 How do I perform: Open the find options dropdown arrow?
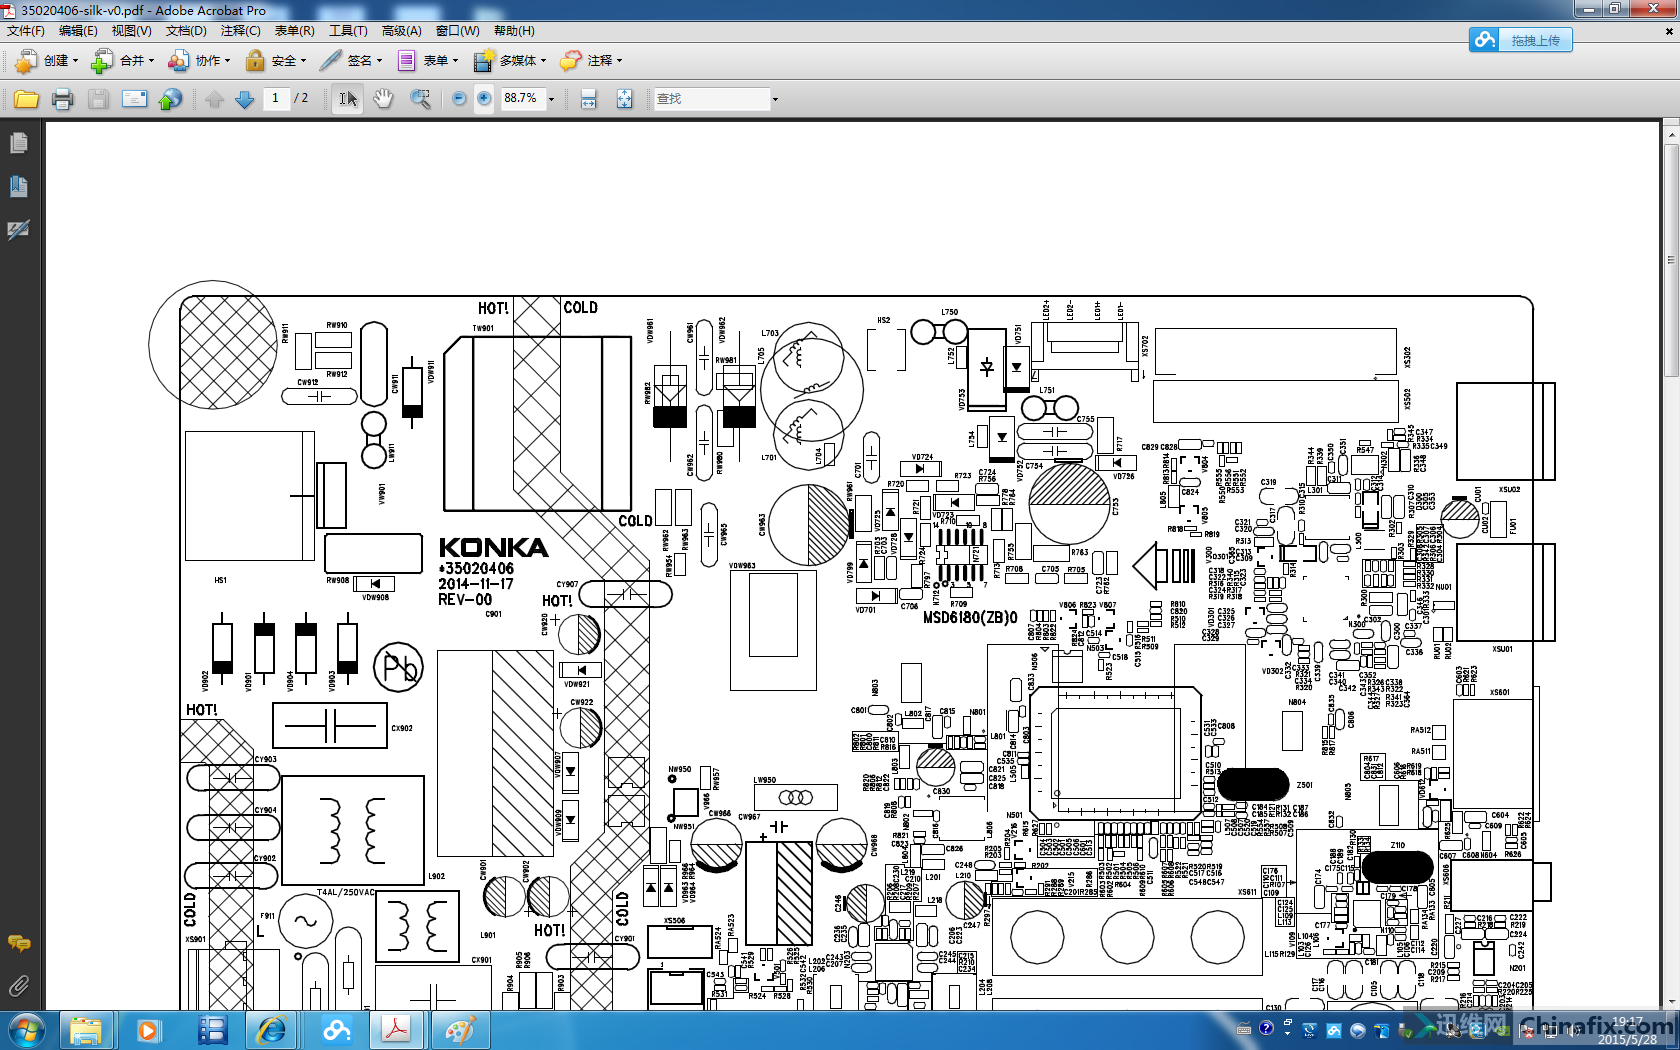[x=775, y=99]
